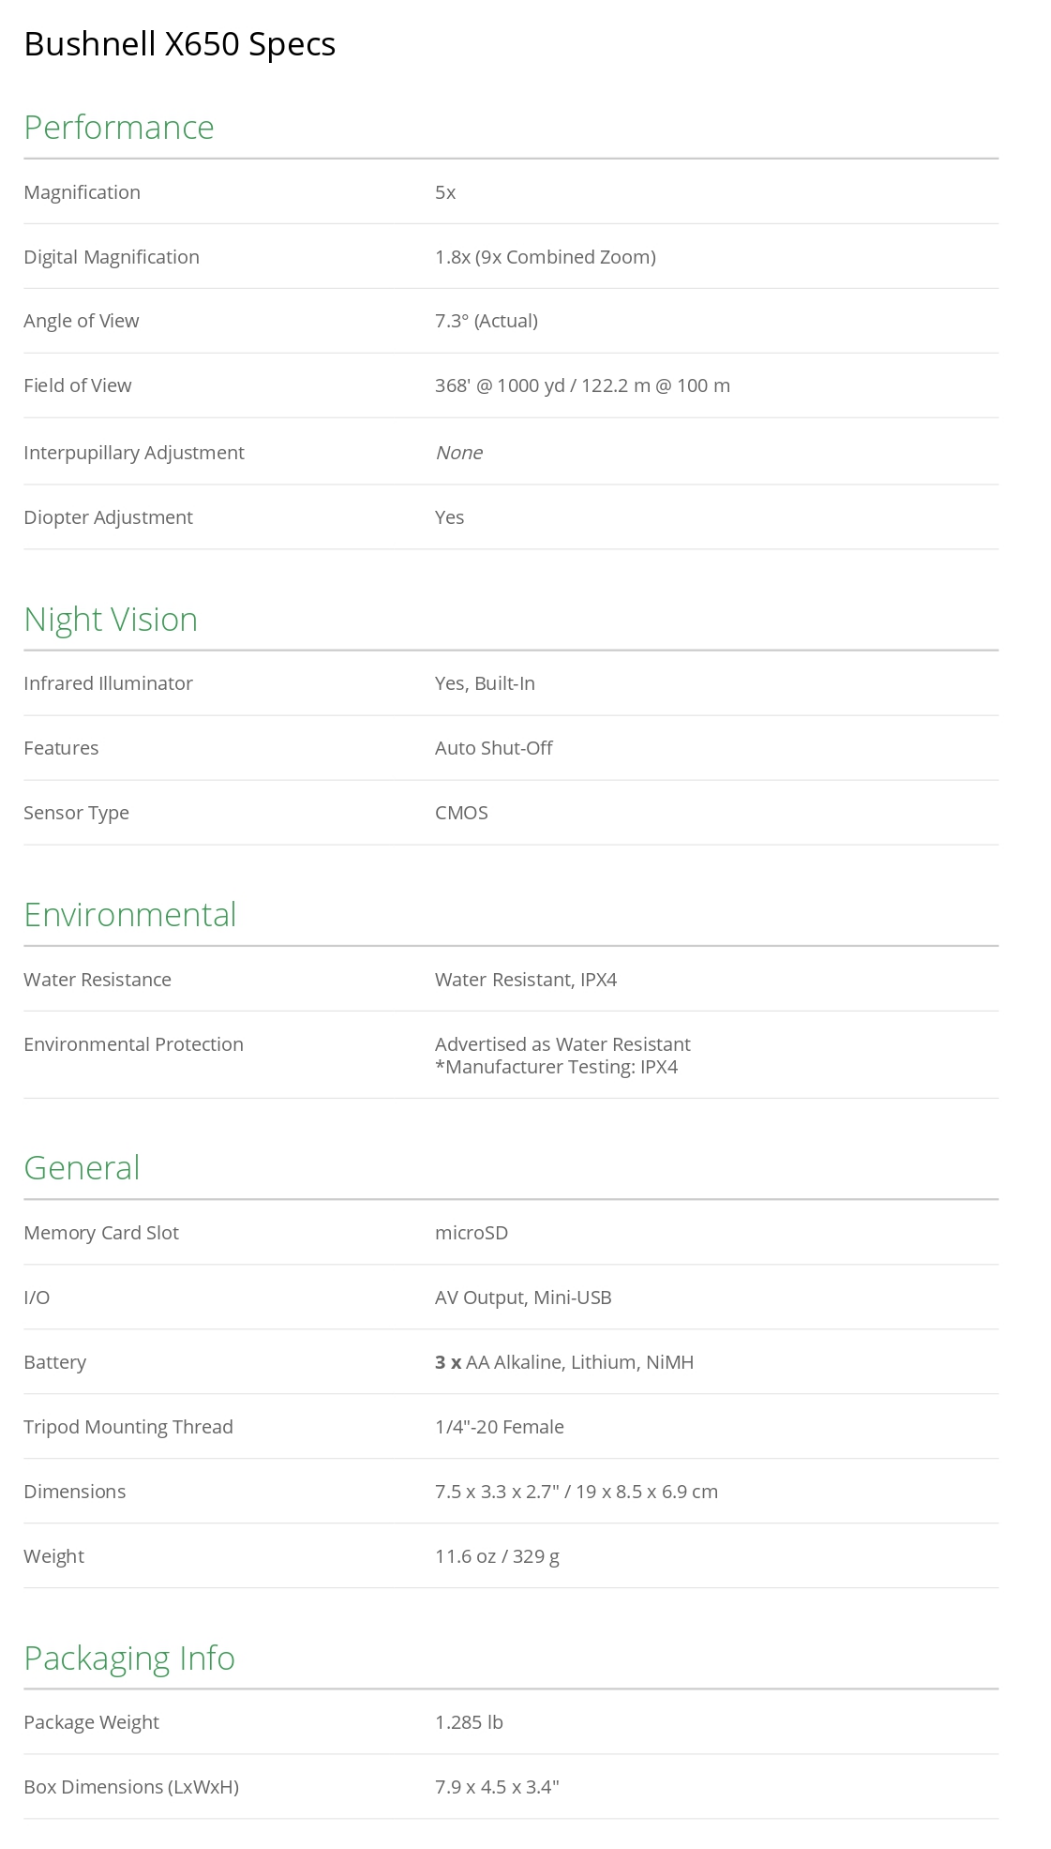Click the Digital Magnification label
This screenshot has height=1849, width=1051.
[x=111, y=257]
